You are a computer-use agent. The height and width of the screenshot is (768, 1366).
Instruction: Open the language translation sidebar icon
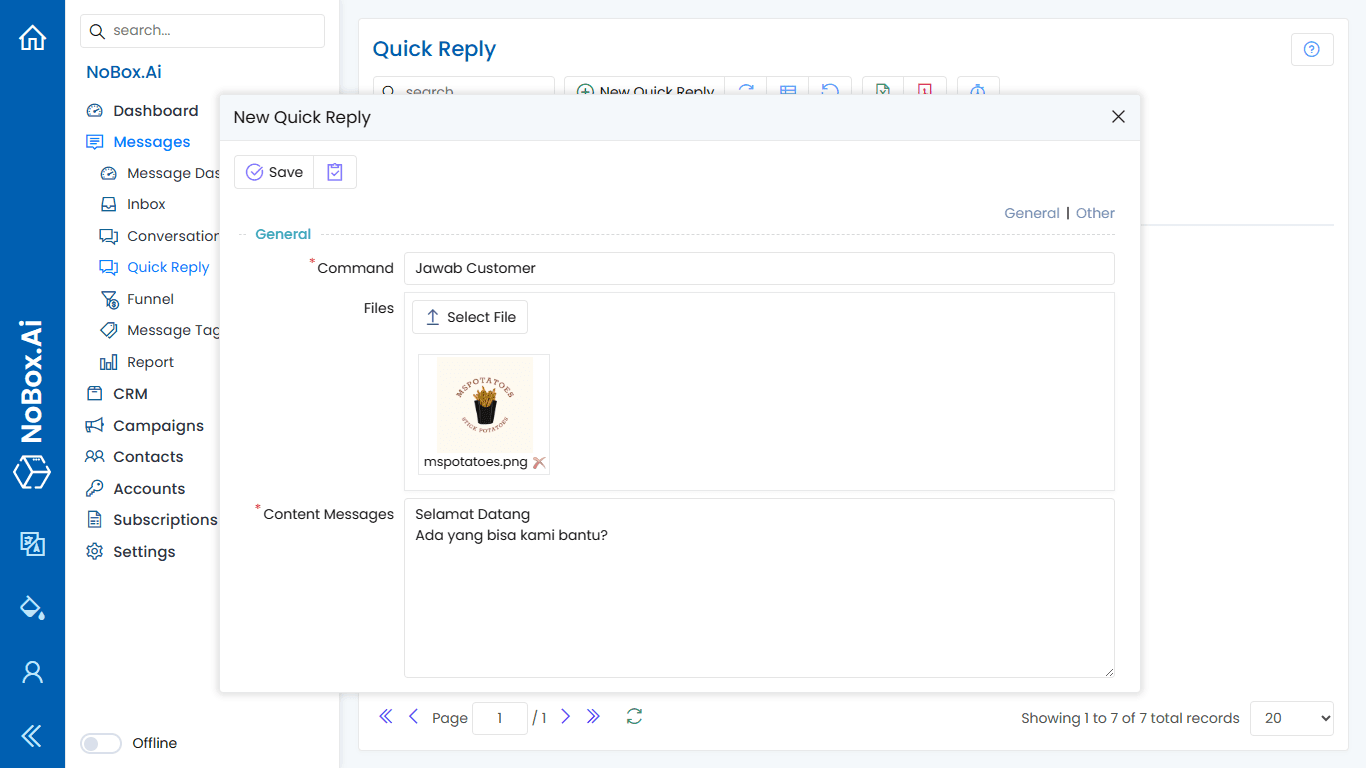point(32,544)
